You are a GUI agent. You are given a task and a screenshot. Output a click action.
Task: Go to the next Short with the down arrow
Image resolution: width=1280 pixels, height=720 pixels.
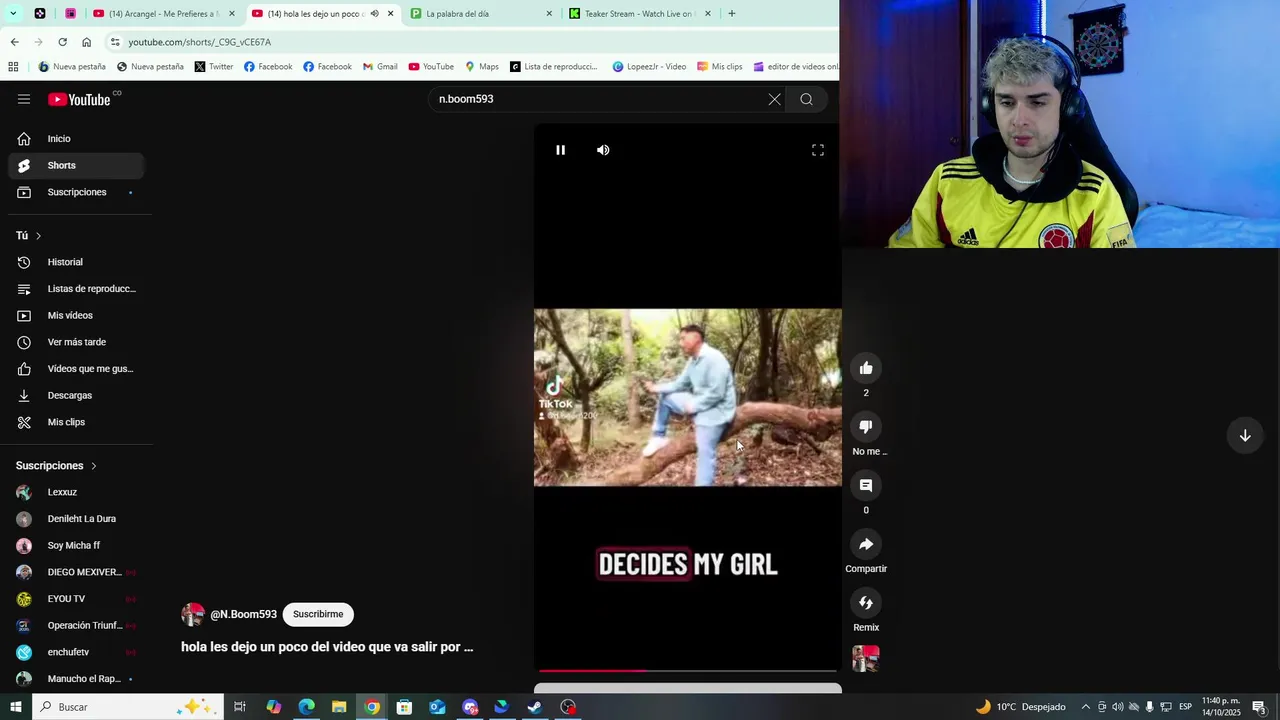1245,436
